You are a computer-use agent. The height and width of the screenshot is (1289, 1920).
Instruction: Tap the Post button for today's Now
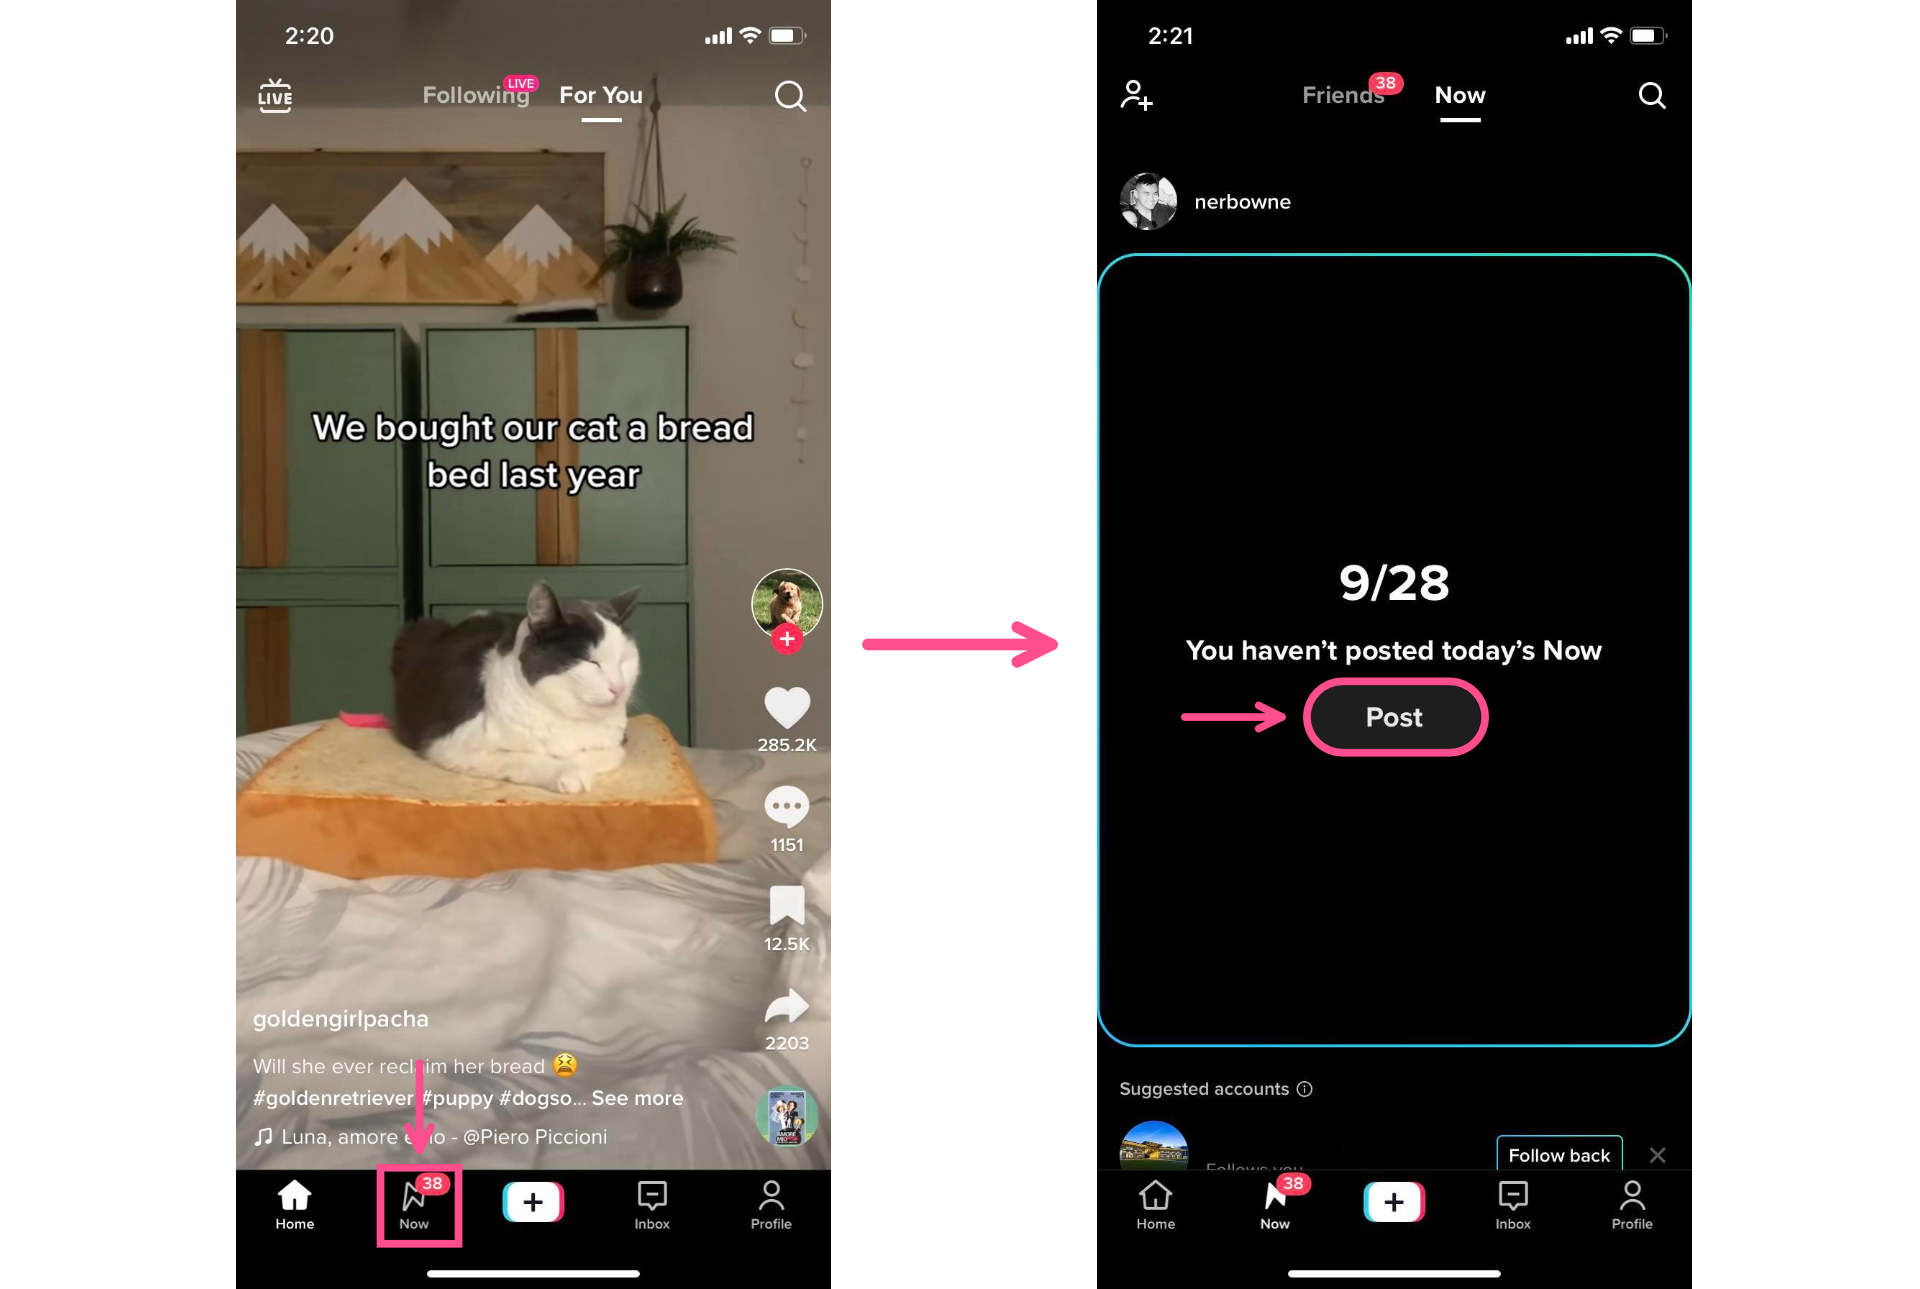(x=1394, y=716)
